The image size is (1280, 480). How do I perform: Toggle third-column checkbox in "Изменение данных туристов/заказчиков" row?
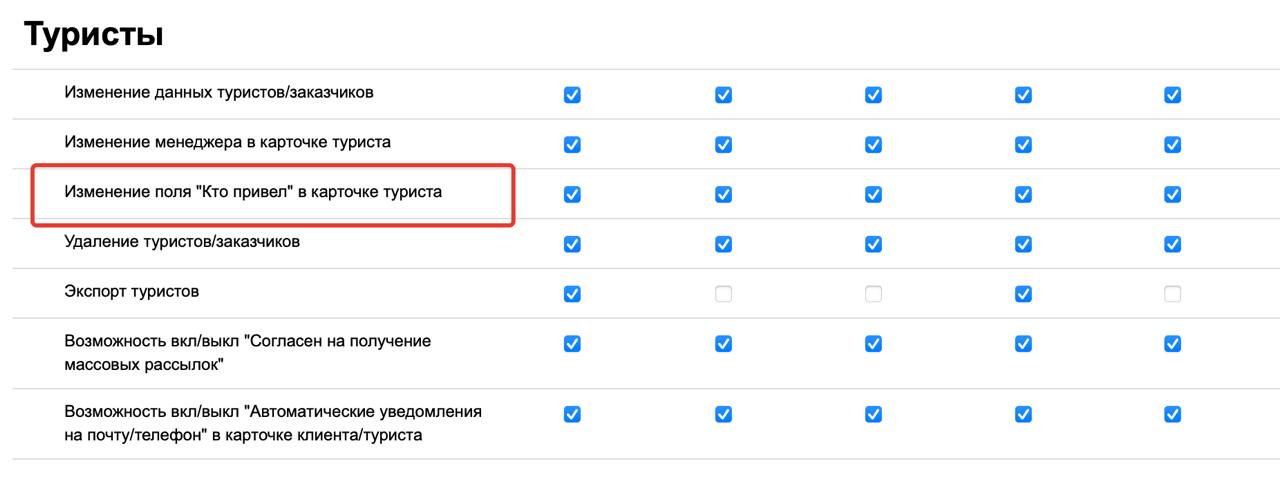point(873,95)
